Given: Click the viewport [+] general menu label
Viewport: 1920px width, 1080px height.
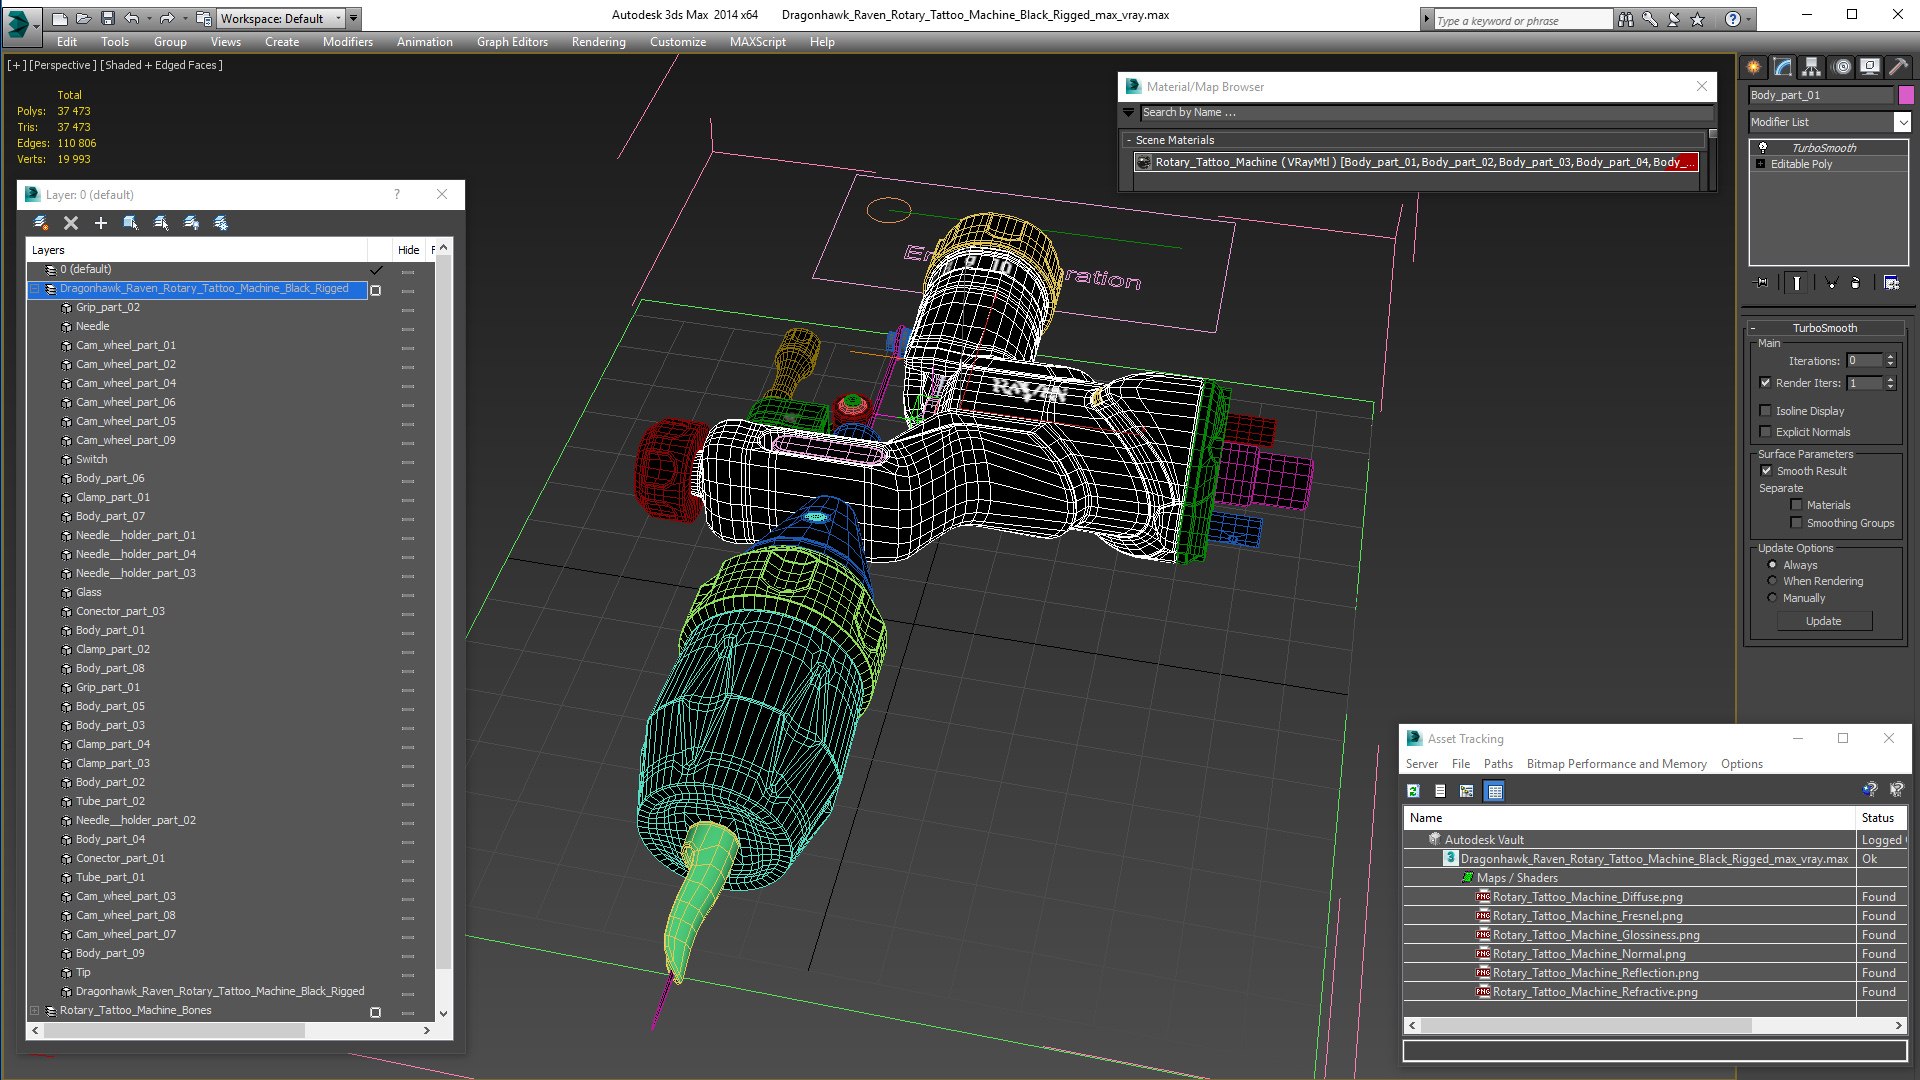Looking at the screenshot, I should click(x=17, y=65).
